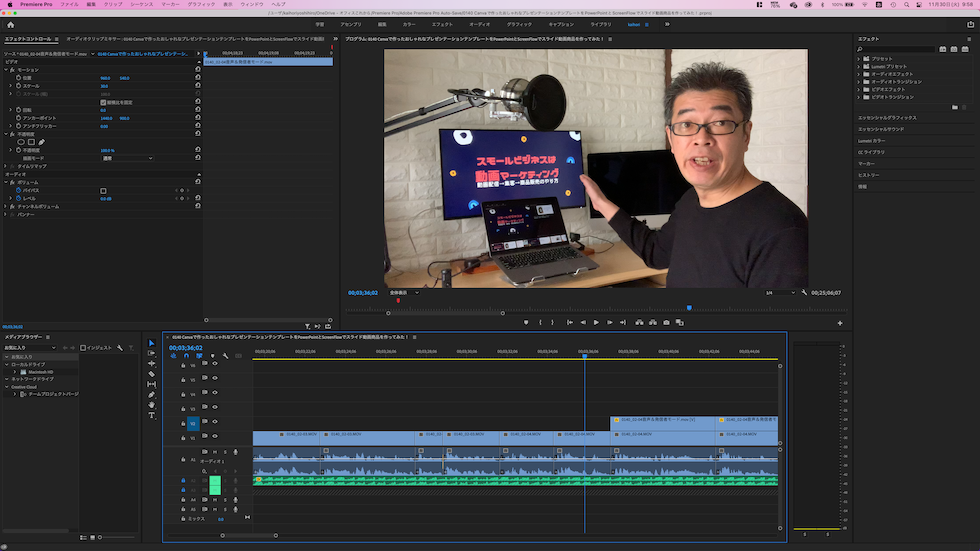Select the Razor tool in the tools panel
The width and height of the screenshot is (980, 551).
point(152,374)
